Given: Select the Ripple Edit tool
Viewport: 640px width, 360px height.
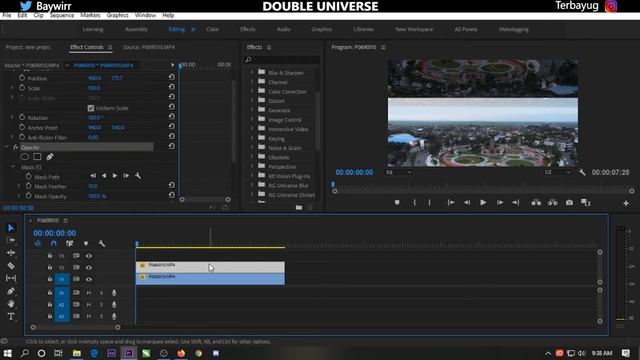Looking at the screenshot, I should point(11,253).
